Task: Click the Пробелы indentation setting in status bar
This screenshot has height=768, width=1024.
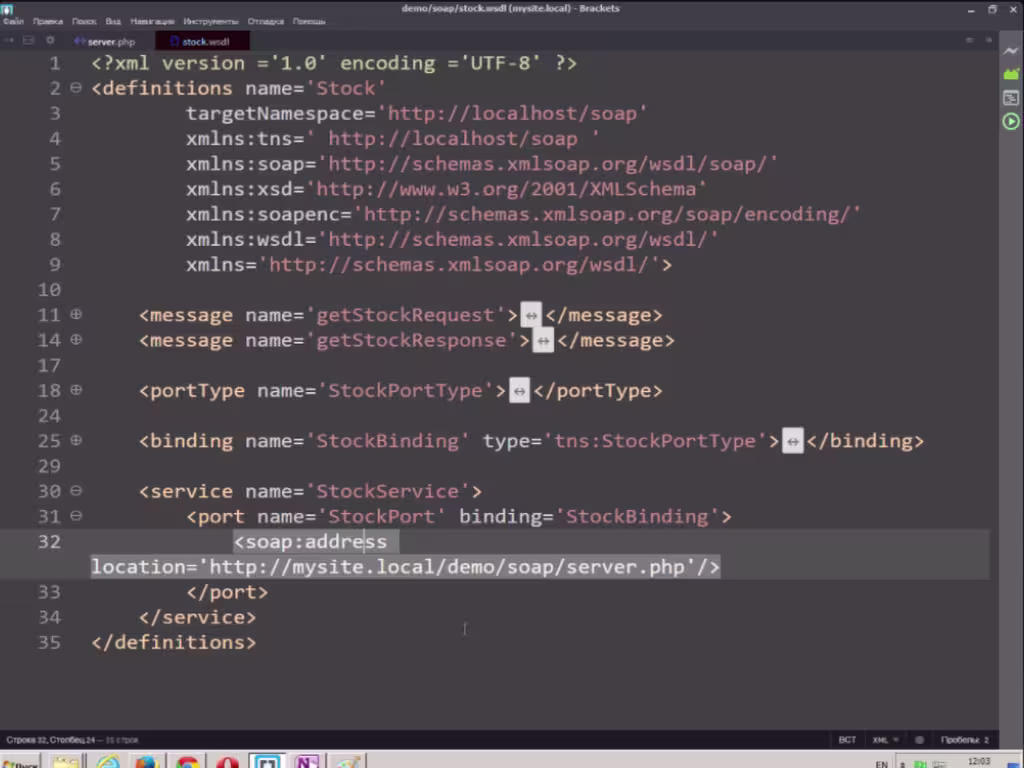Action: (964, 740)
